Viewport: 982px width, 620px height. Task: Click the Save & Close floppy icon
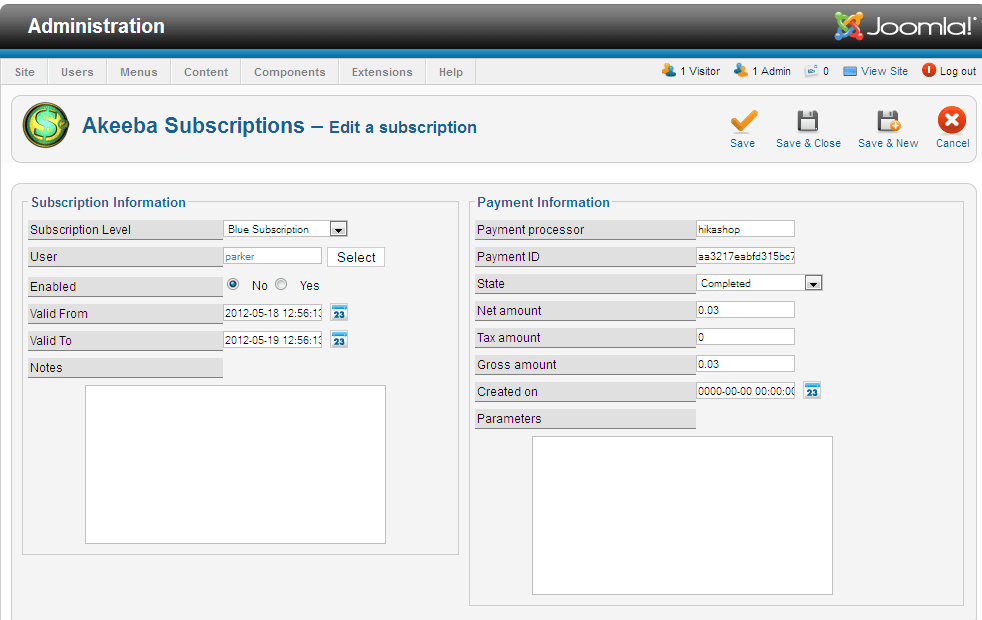pyautogui.click(x=807, y=121)
